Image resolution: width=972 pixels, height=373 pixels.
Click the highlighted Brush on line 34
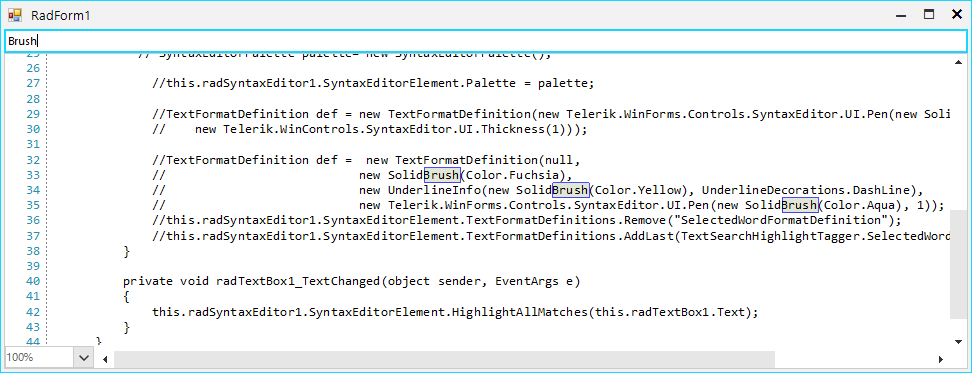(570, 190)
